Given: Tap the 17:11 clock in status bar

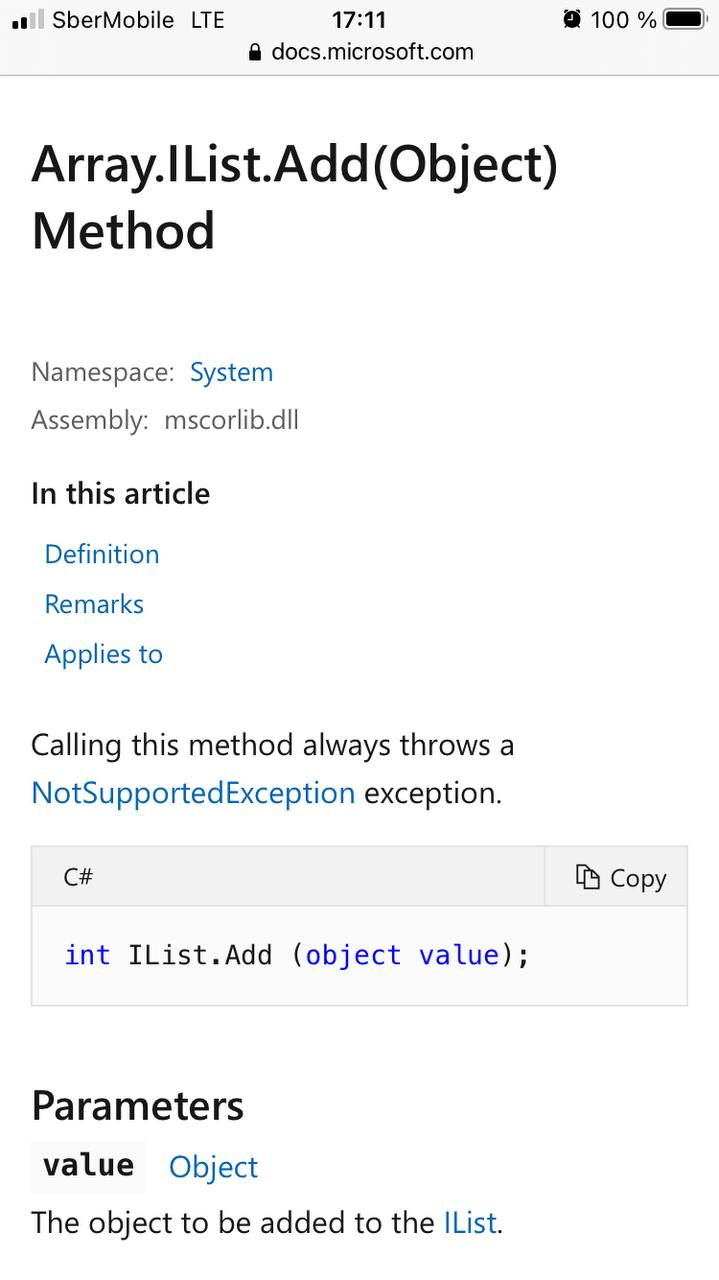Looking at the screenshot, I should [359, 19].
